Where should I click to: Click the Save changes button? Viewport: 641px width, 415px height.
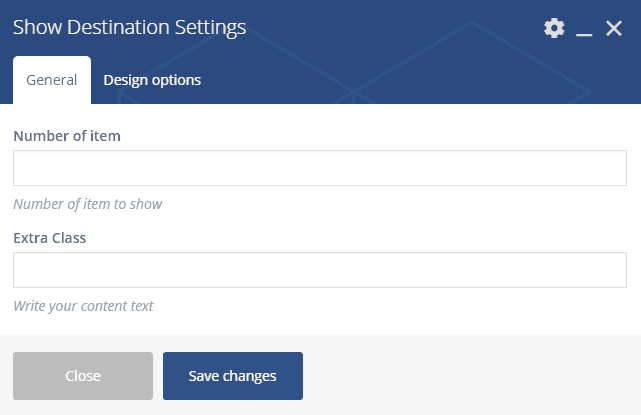232,376
